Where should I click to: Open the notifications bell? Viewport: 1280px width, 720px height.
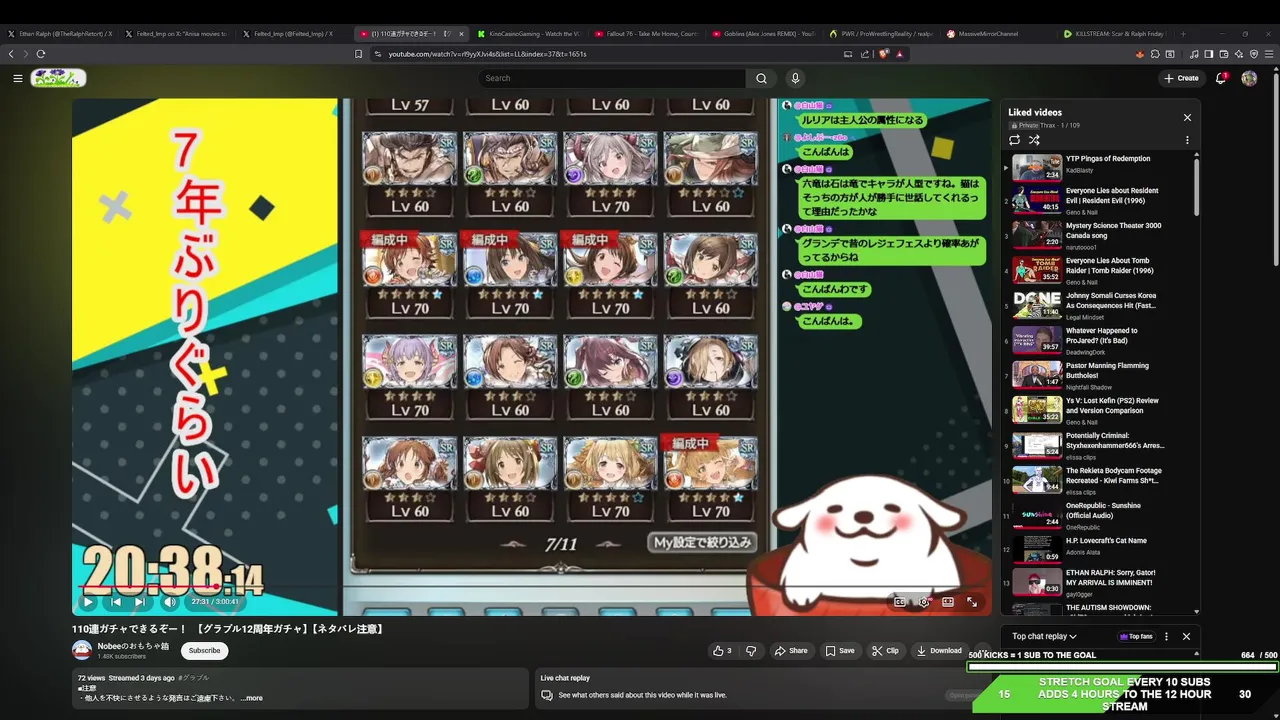pos(1221,78)
